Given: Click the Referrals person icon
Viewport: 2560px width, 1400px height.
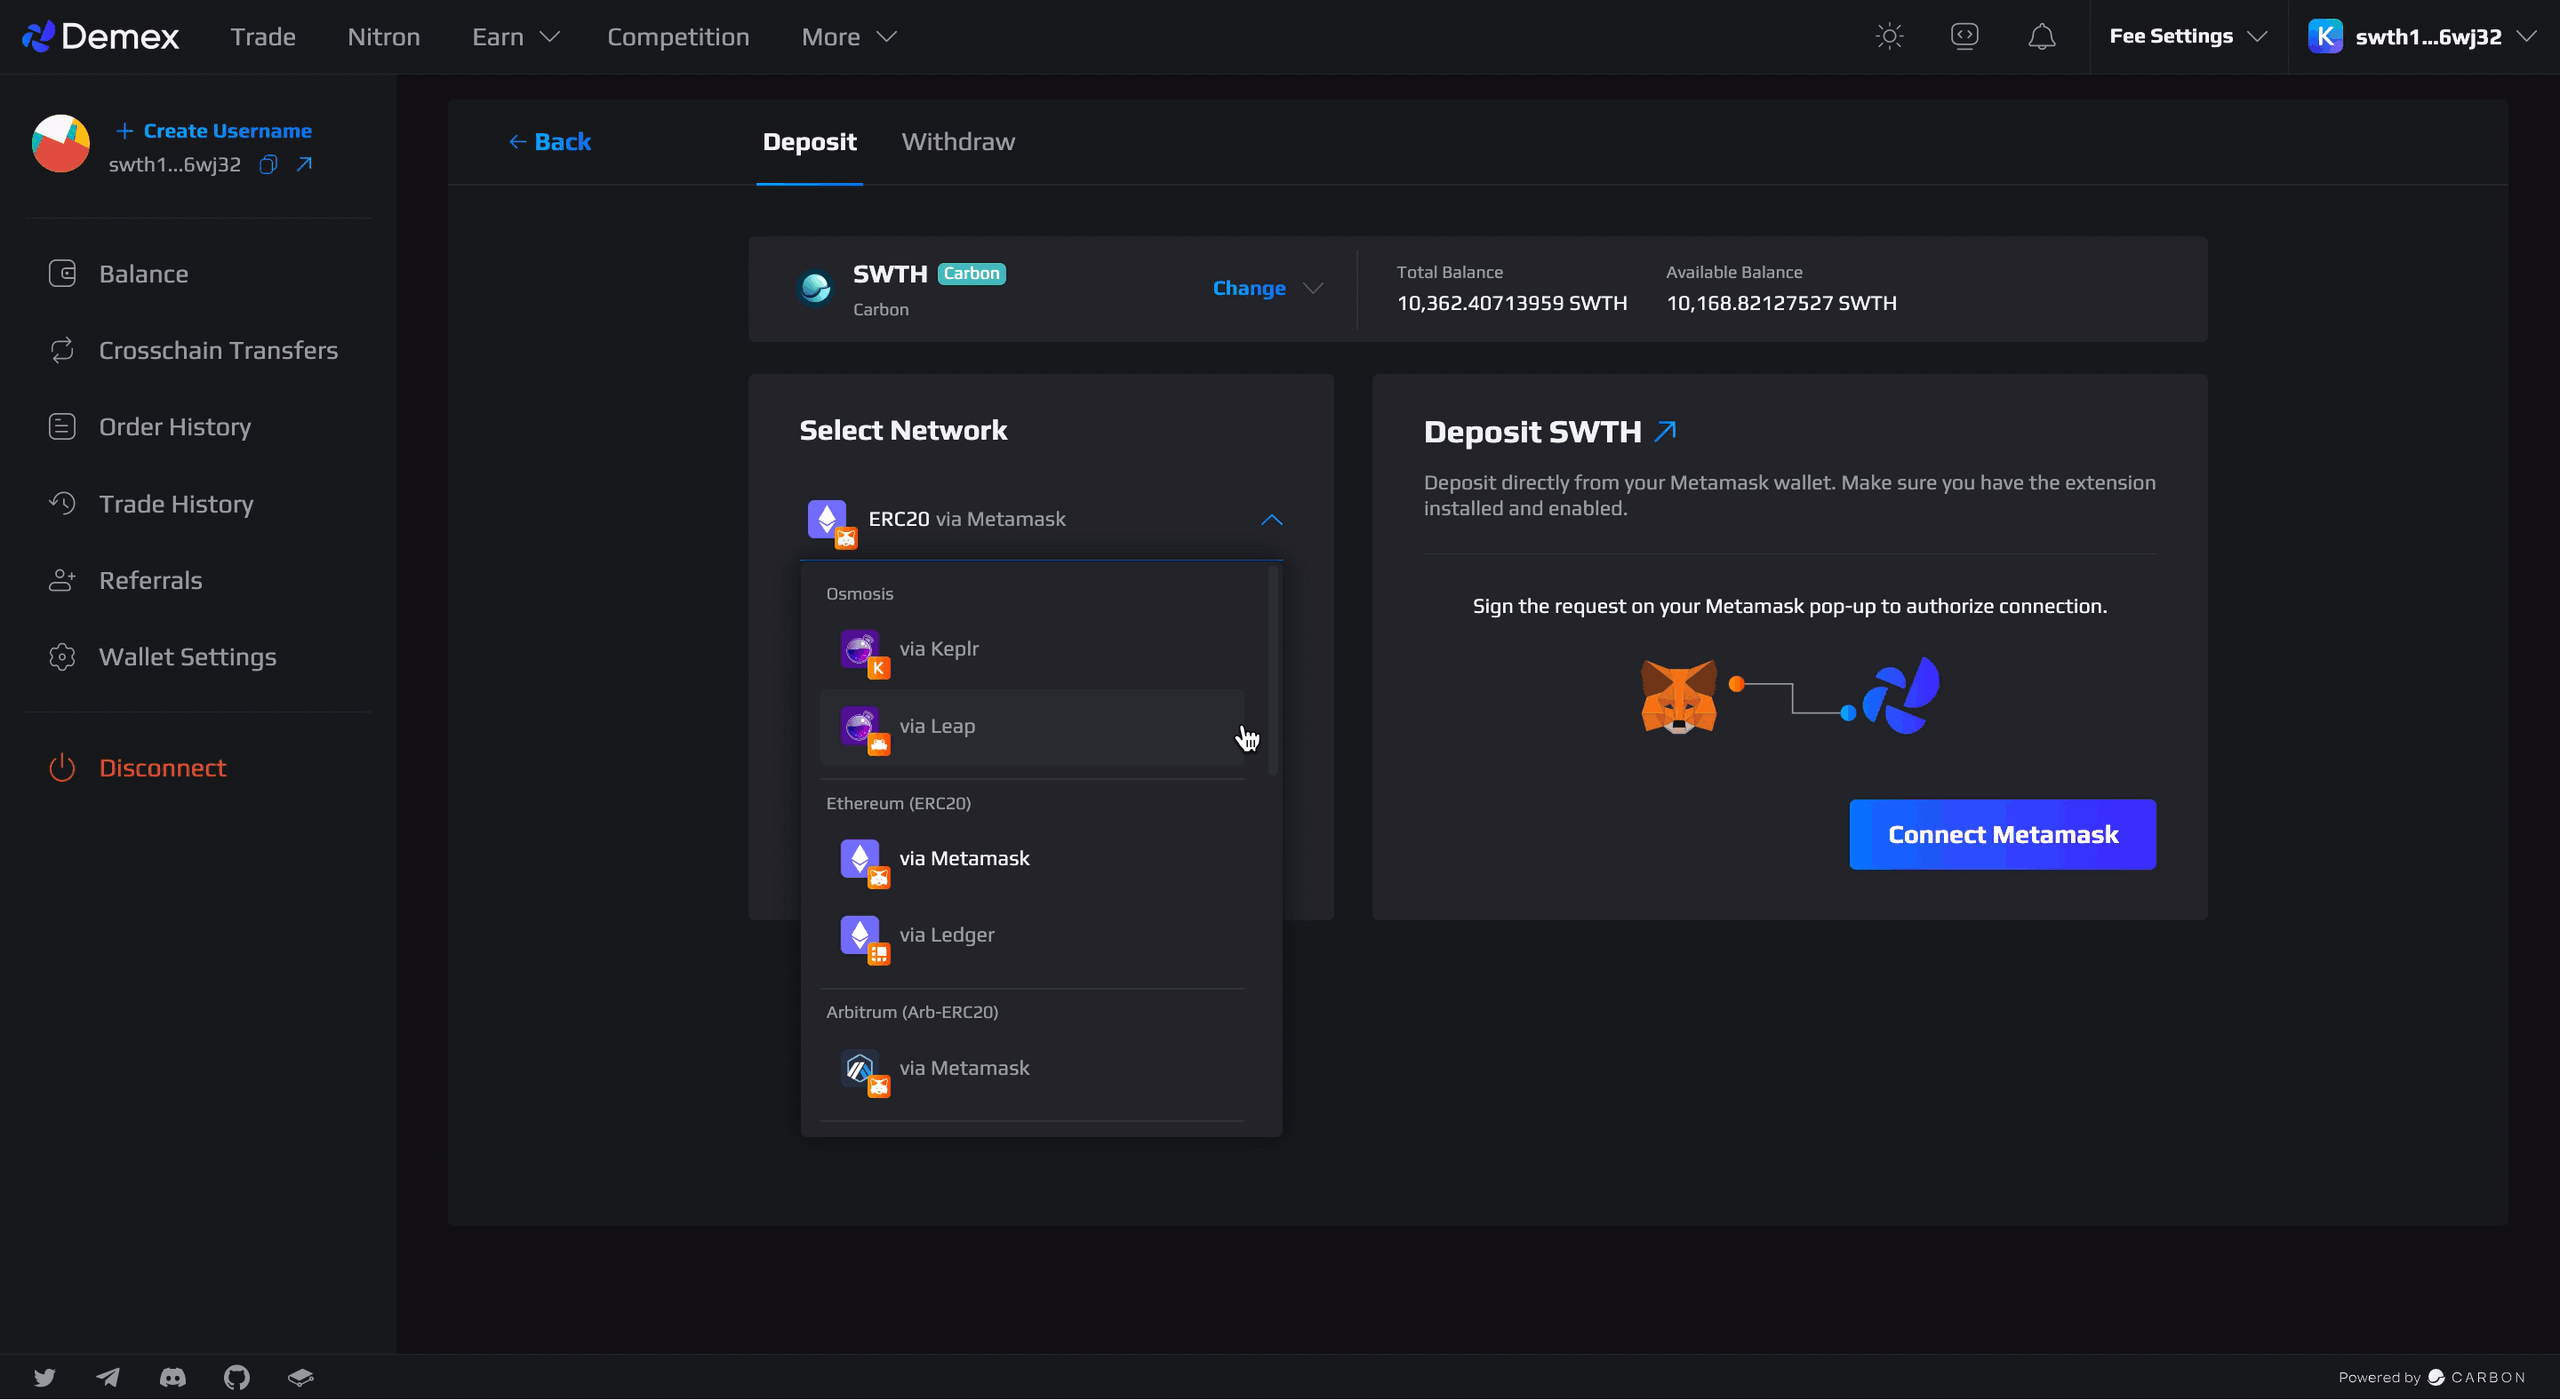Looking at the screenshot, I should coord(62,580).
